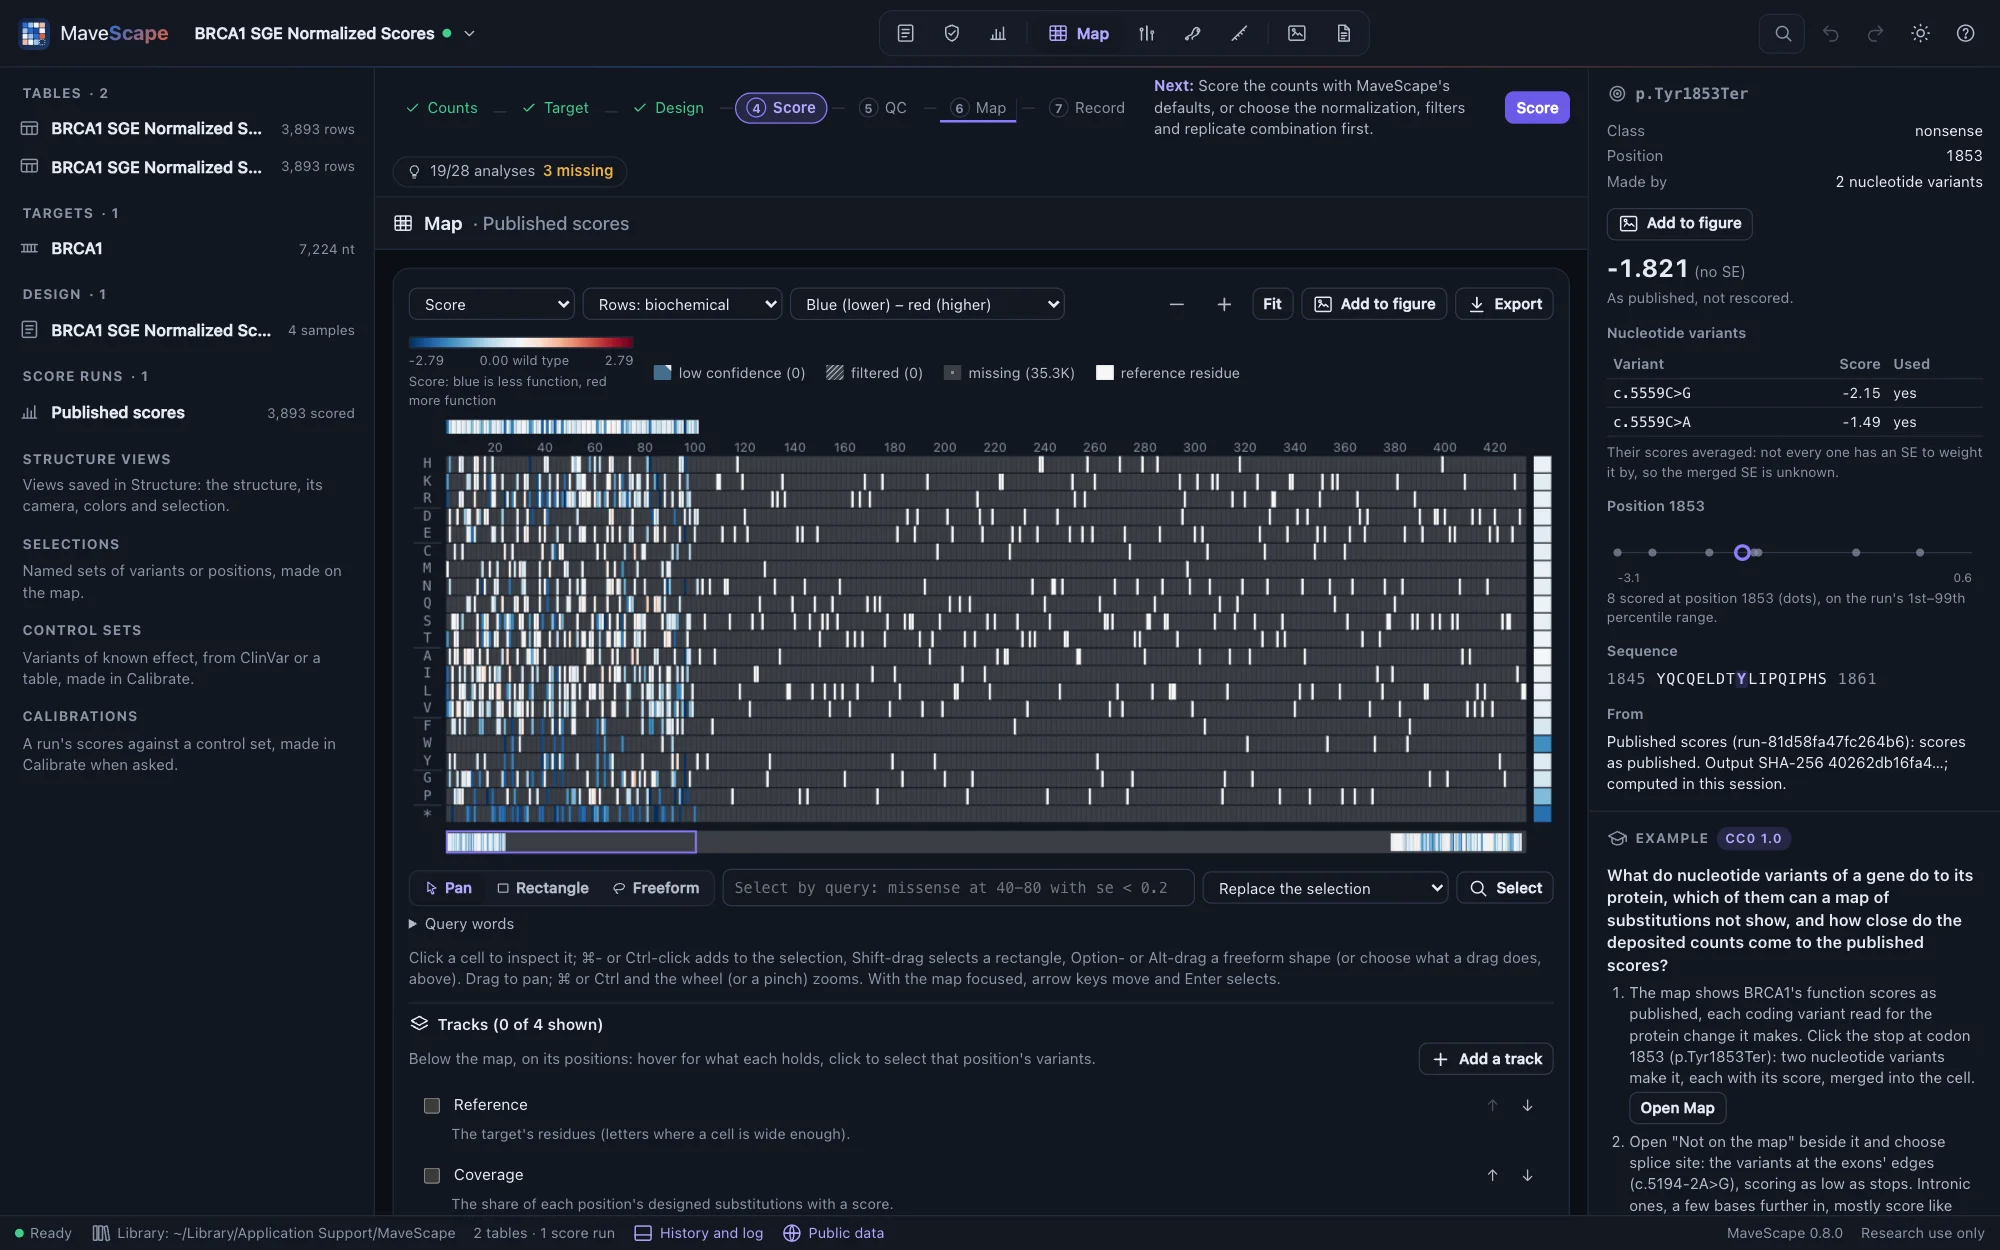This screenshot has height=1250, width=2000.
Task: Open the BRCA1 SGE Normalized Scores project chevron
Action: click(469, 33)
